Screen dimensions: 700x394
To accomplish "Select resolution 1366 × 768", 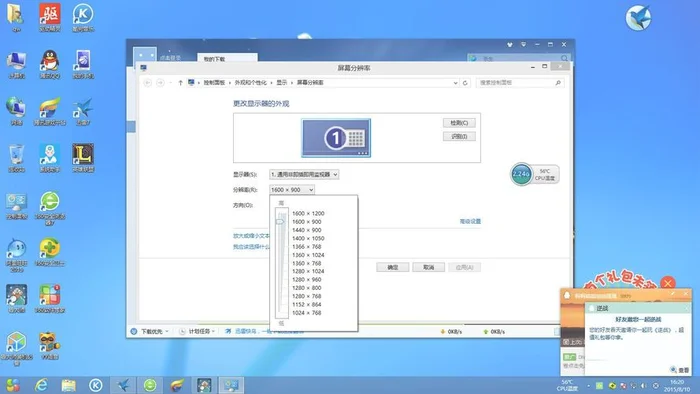I will click(307, 247).
